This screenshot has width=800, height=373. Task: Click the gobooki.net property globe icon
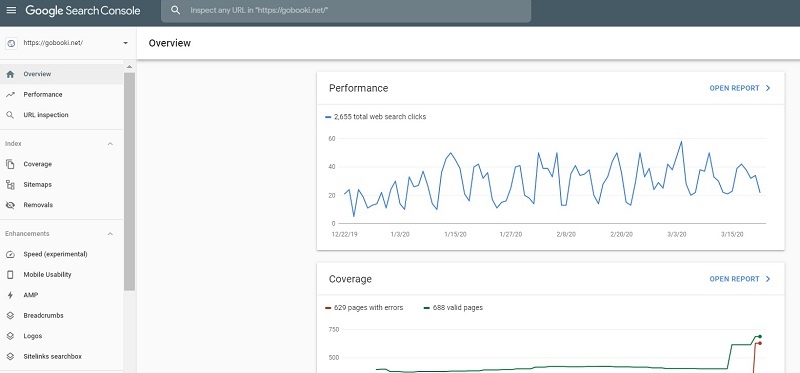pos(11,43)
